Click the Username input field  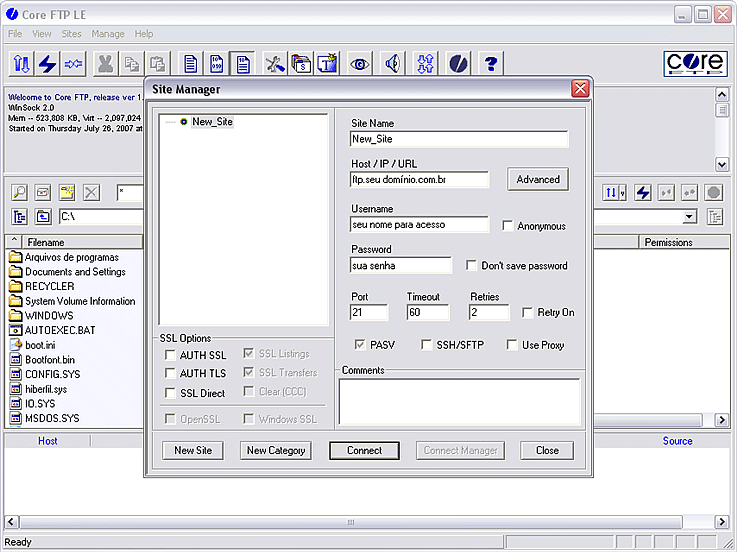[420, 225]
